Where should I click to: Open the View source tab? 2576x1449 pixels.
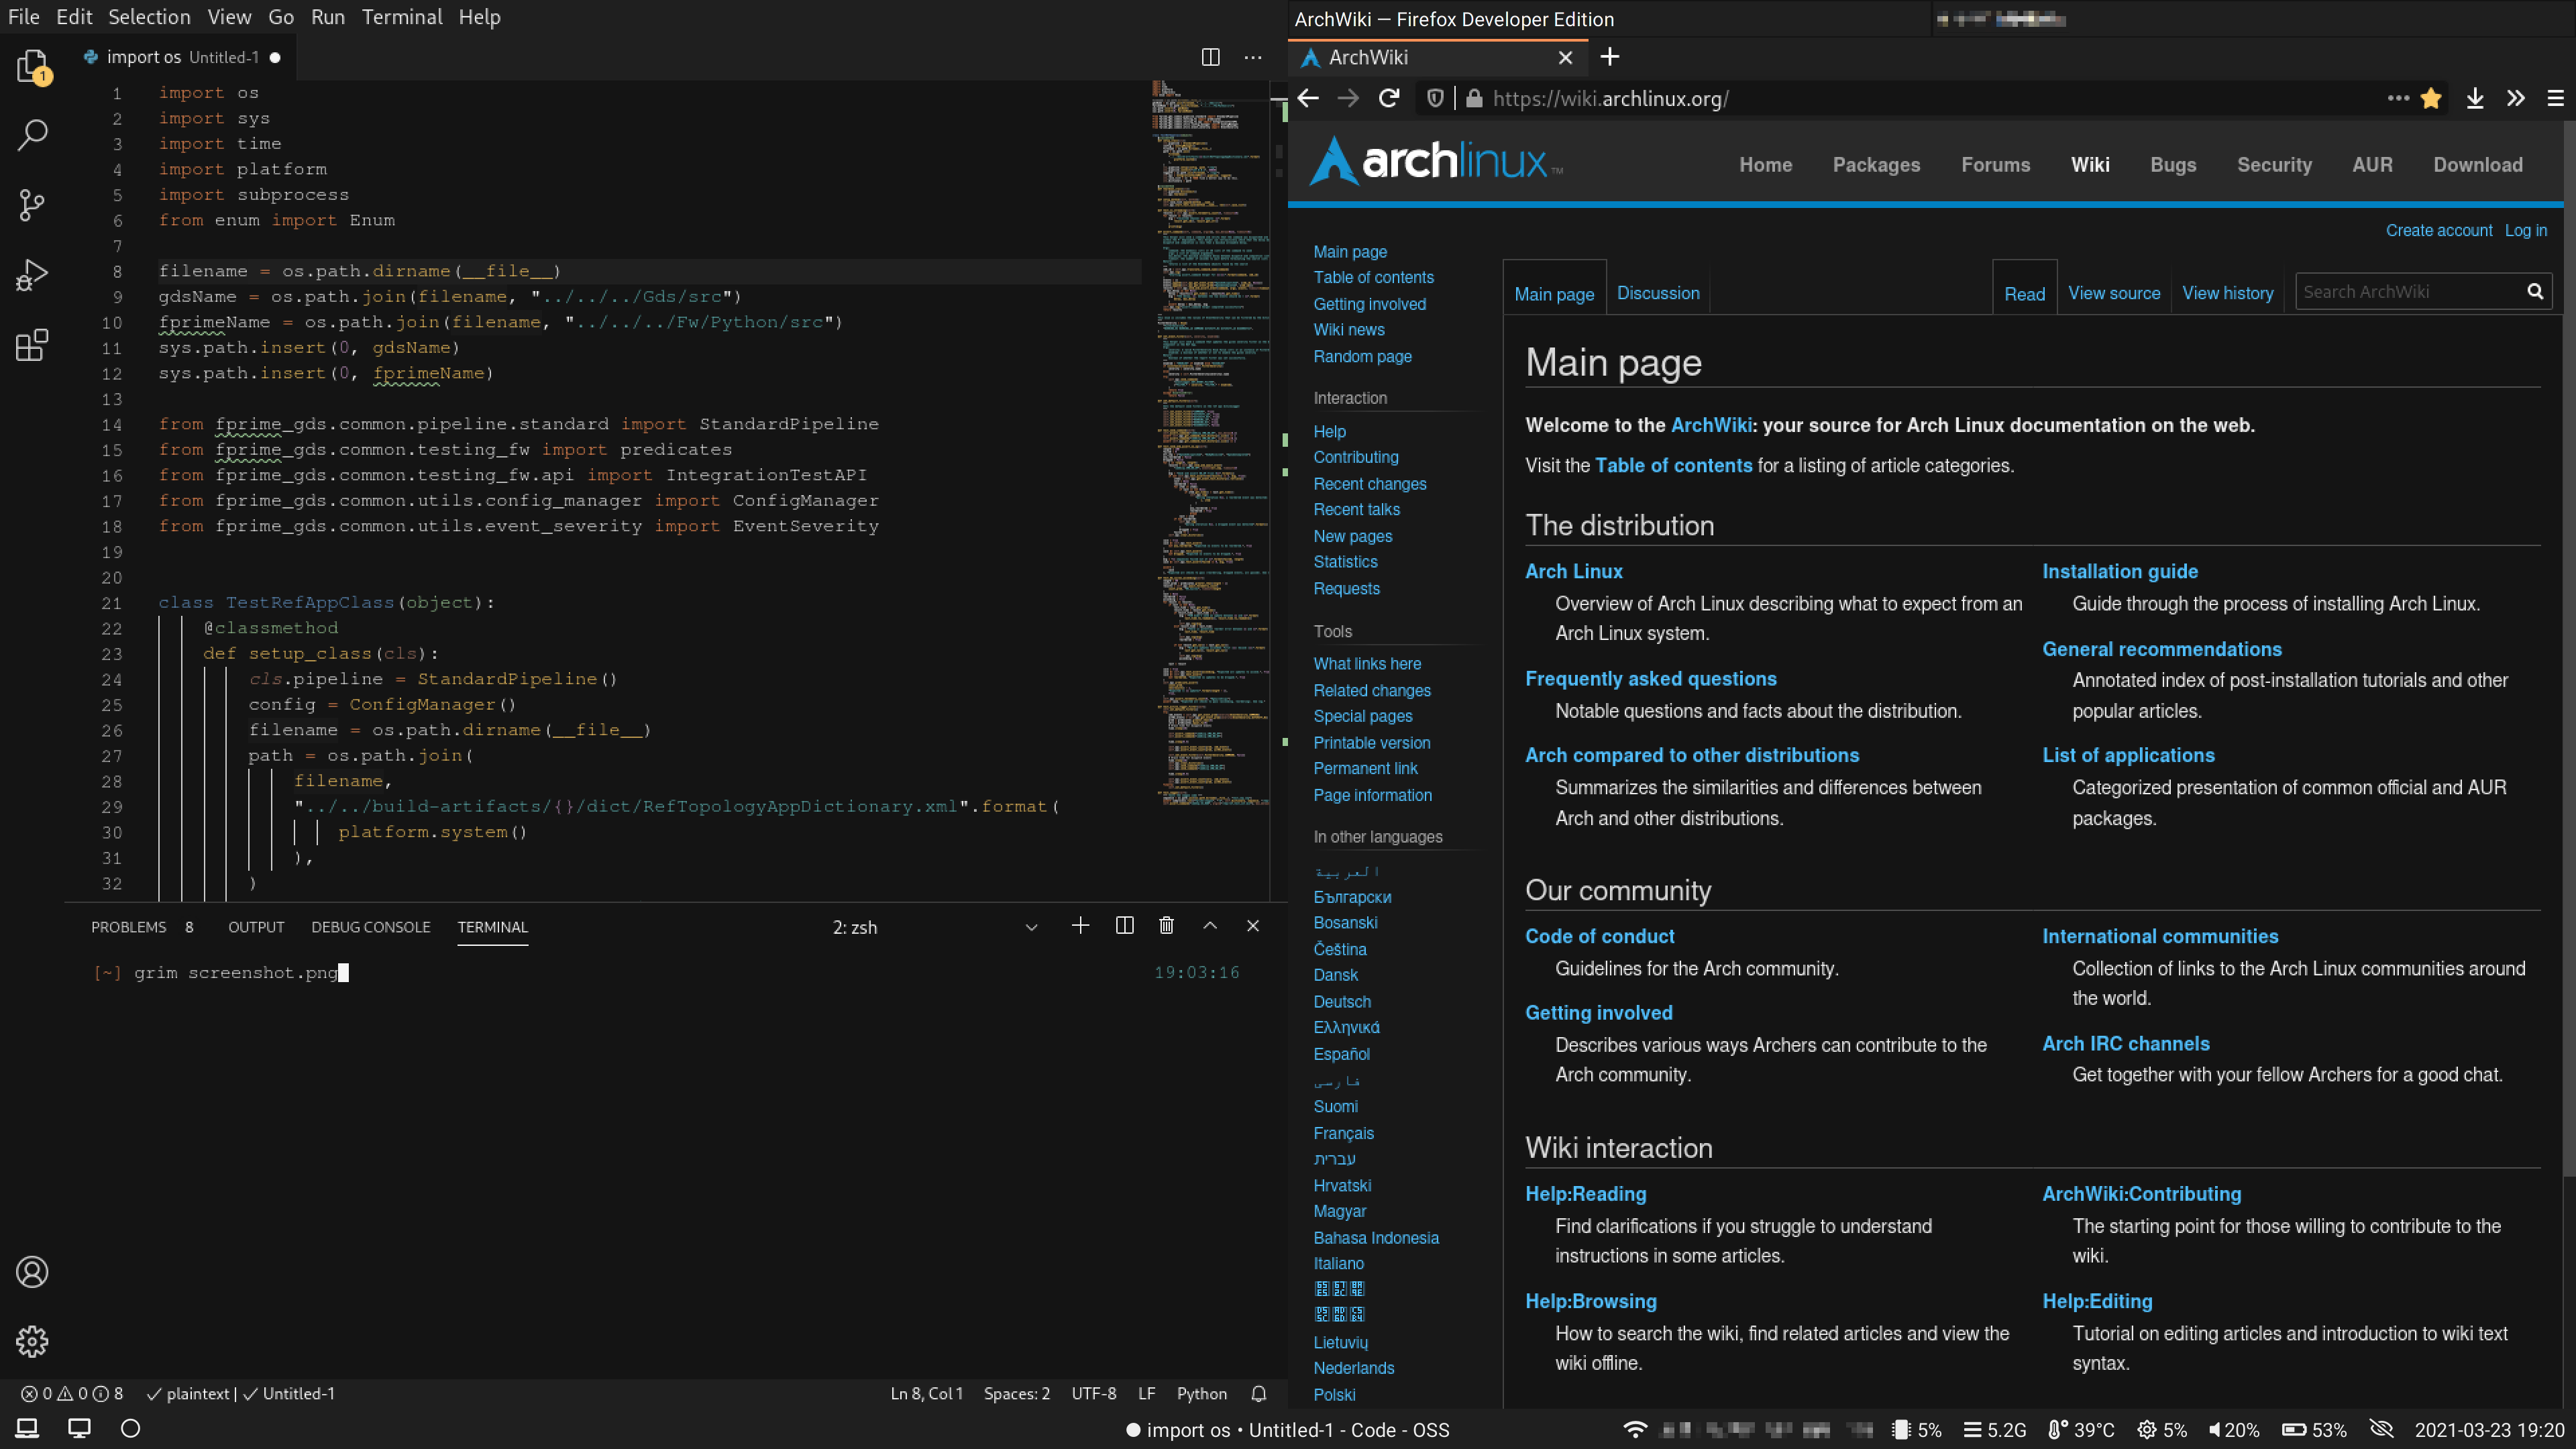[2114, 293]
